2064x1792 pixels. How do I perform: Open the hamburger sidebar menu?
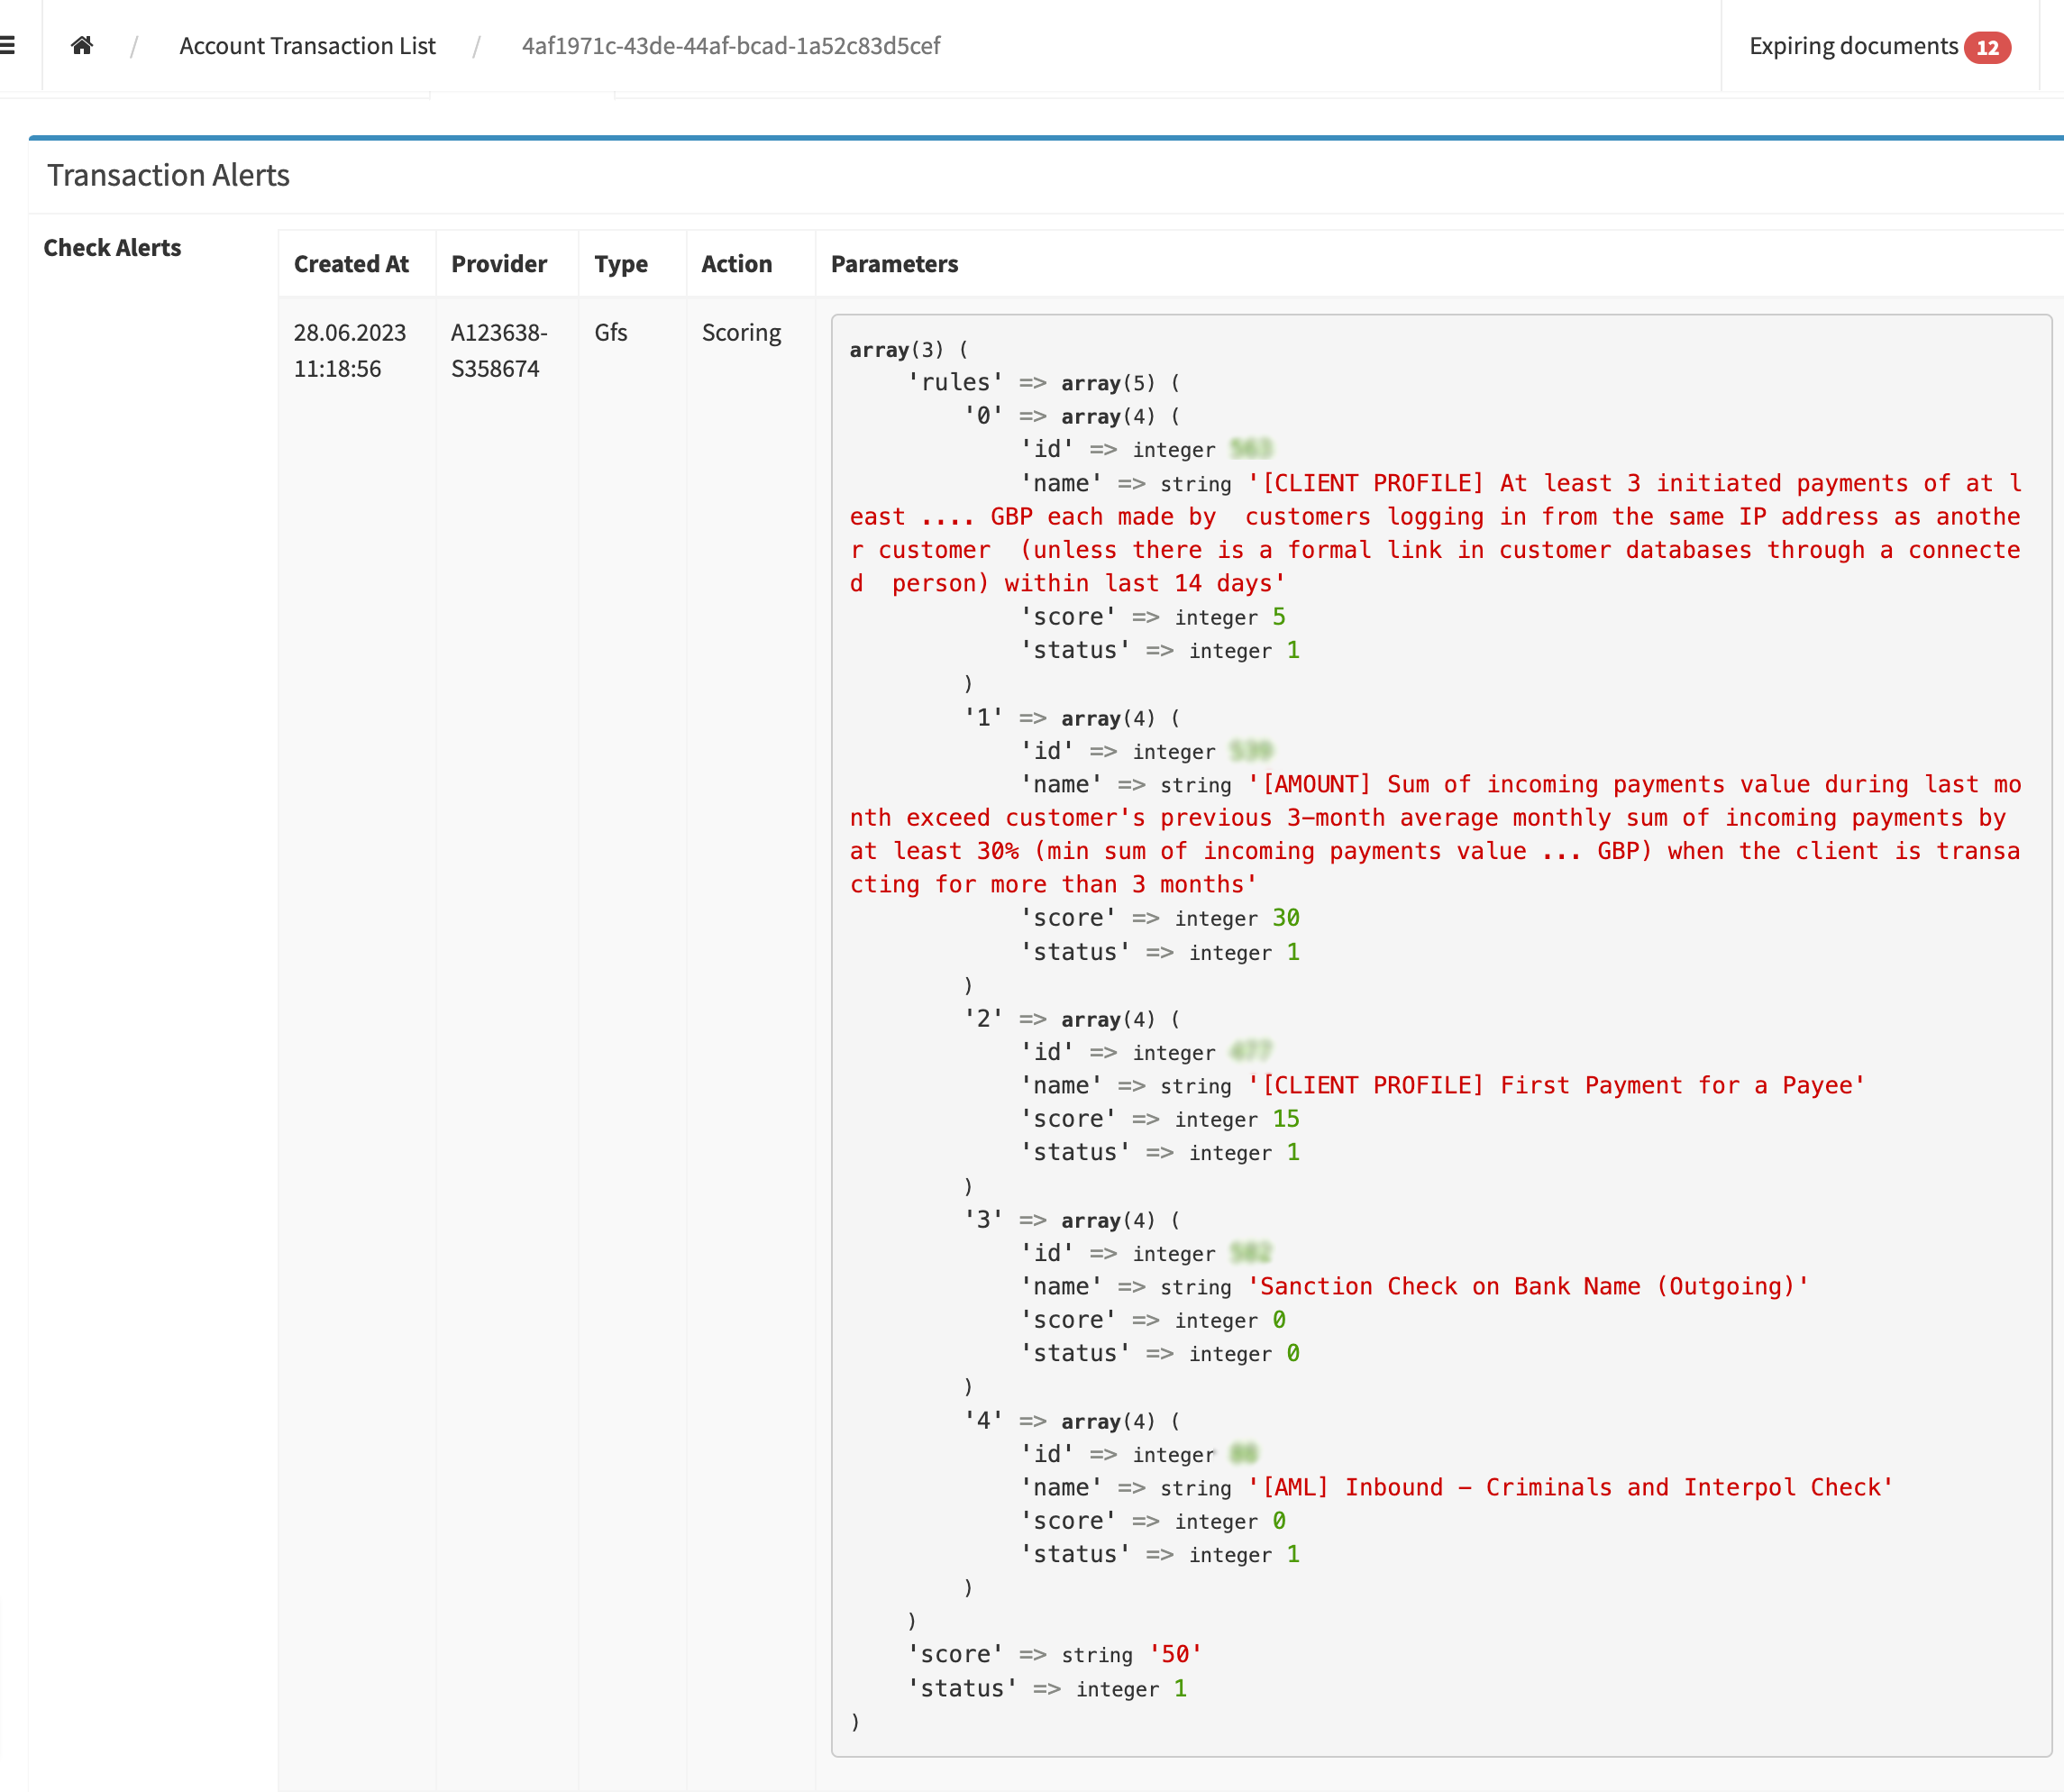pos(8,45)
